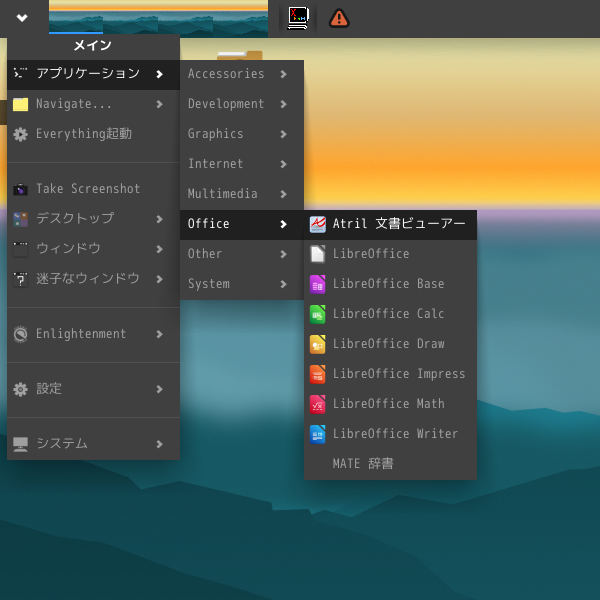The height and width of the screenshot is (600, 600).
Task: Launch Atril 文書ビューアー by its label
Action: [x=399, y=224]
